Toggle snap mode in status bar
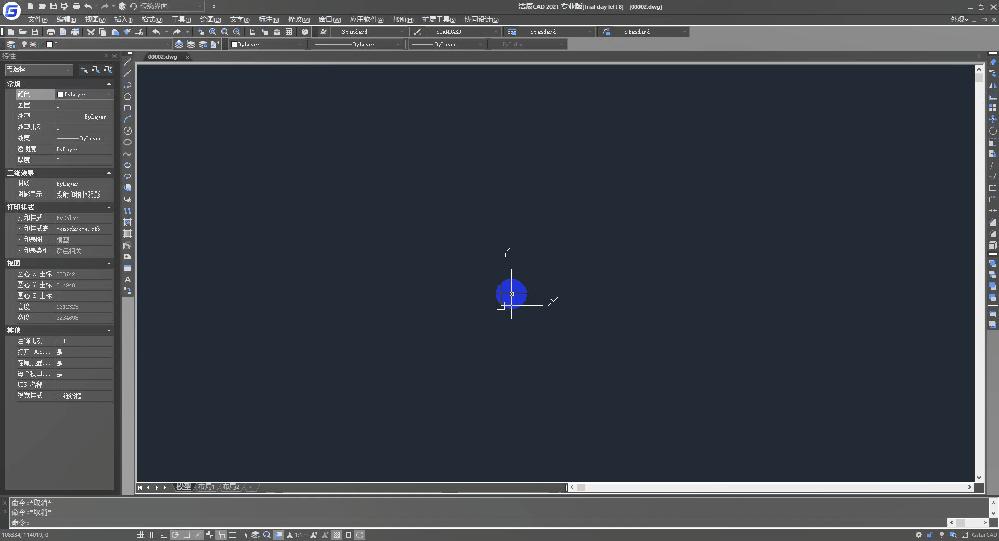The height and width of the screenshot is (541, 999). coord(141,535)
